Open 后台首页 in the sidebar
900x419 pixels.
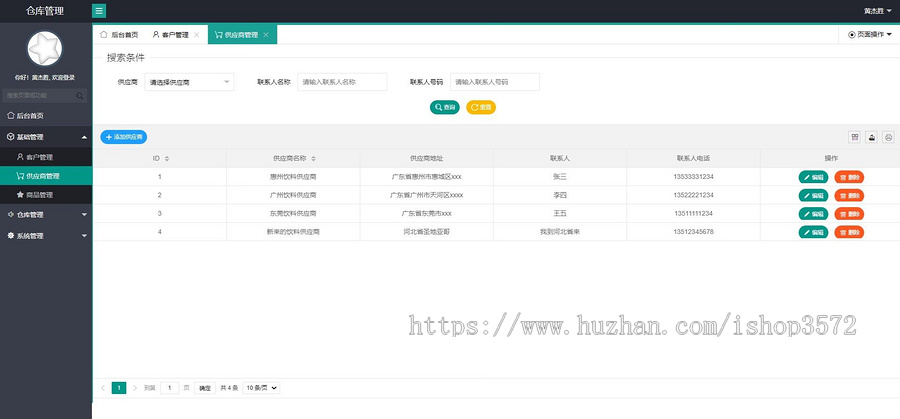[46, 116]
